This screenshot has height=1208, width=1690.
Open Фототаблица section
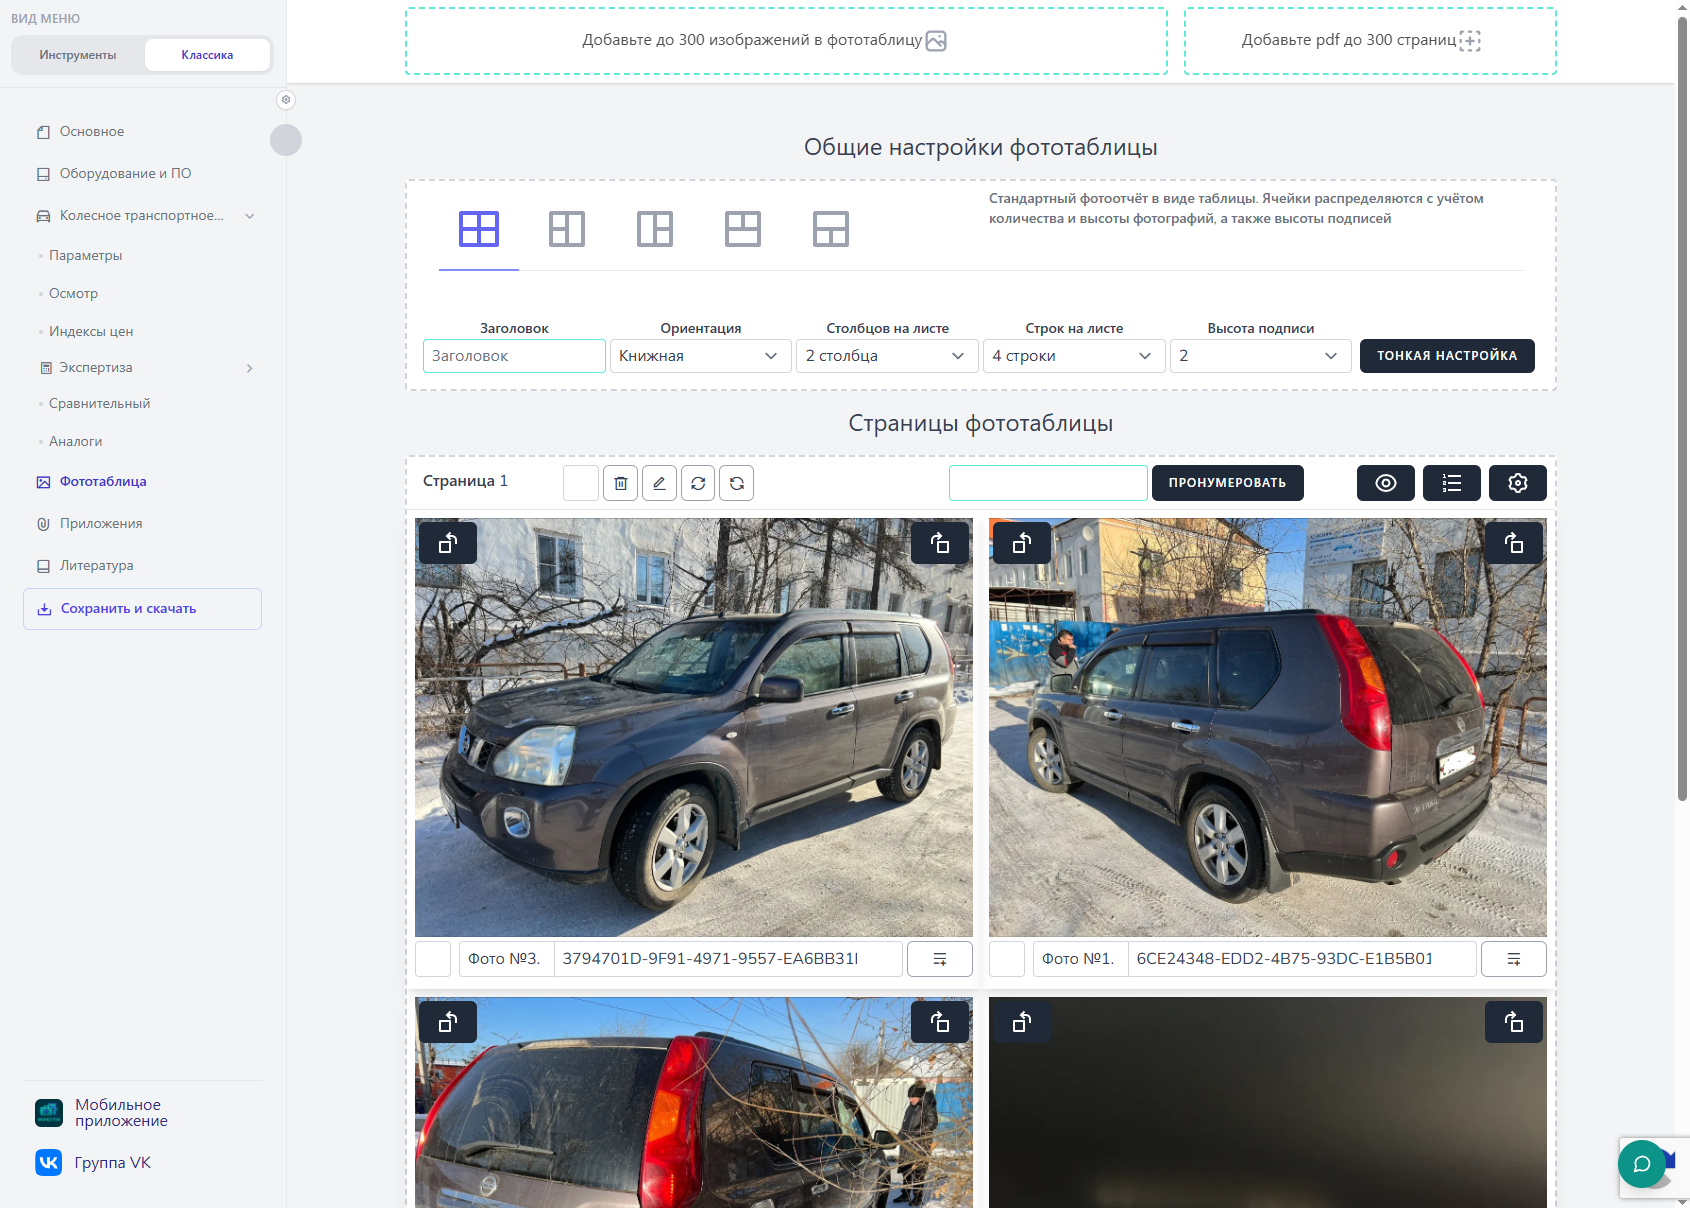(x=103, y=482)
